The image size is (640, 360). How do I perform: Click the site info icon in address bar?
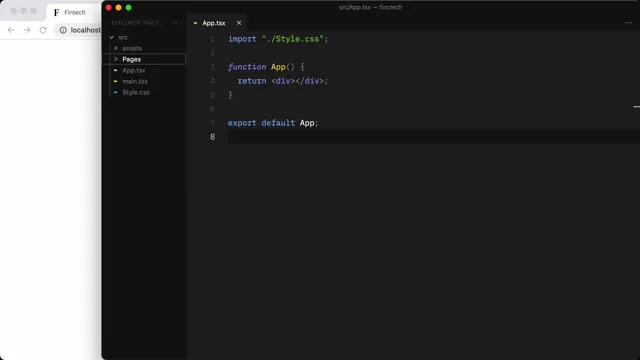pos(63,30)
